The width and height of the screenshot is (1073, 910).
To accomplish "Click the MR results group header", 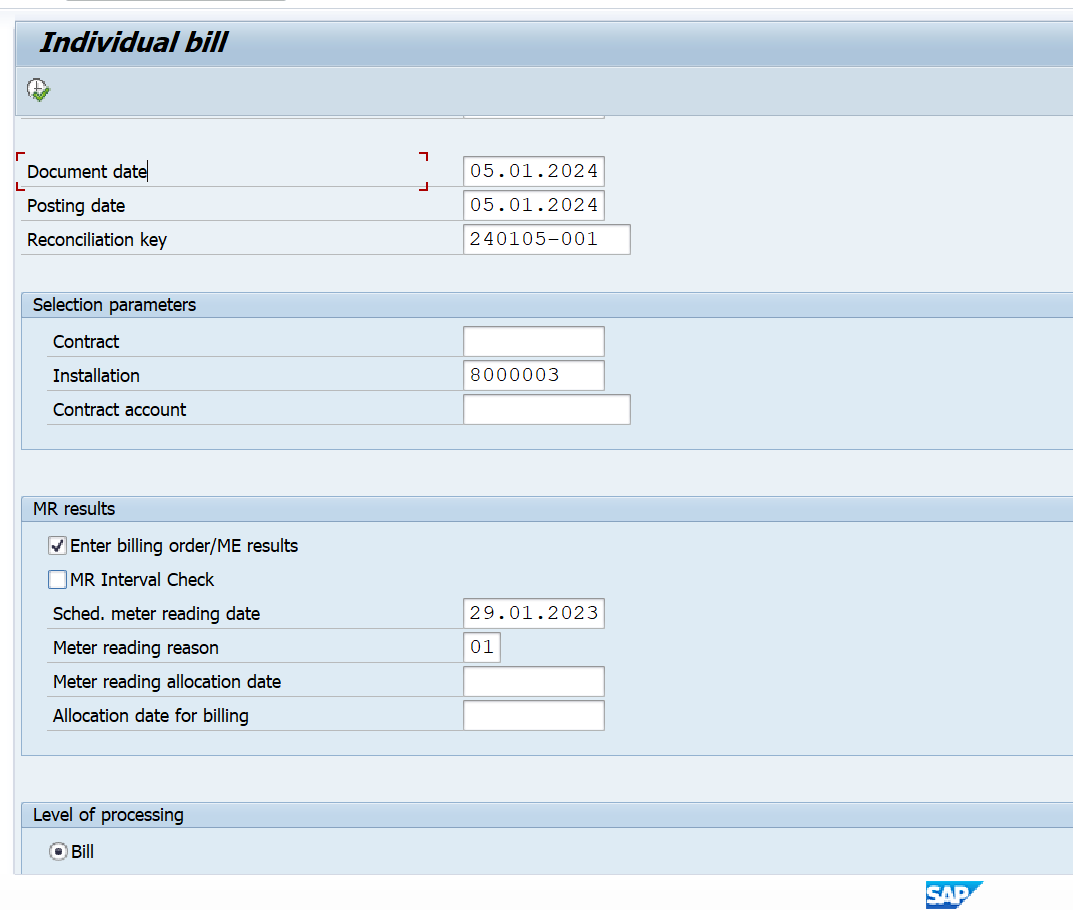I will click(x=74, y=509).
